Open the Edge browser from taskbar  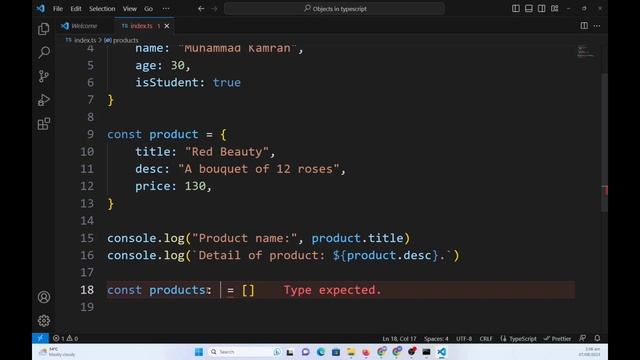pos(321,352)
